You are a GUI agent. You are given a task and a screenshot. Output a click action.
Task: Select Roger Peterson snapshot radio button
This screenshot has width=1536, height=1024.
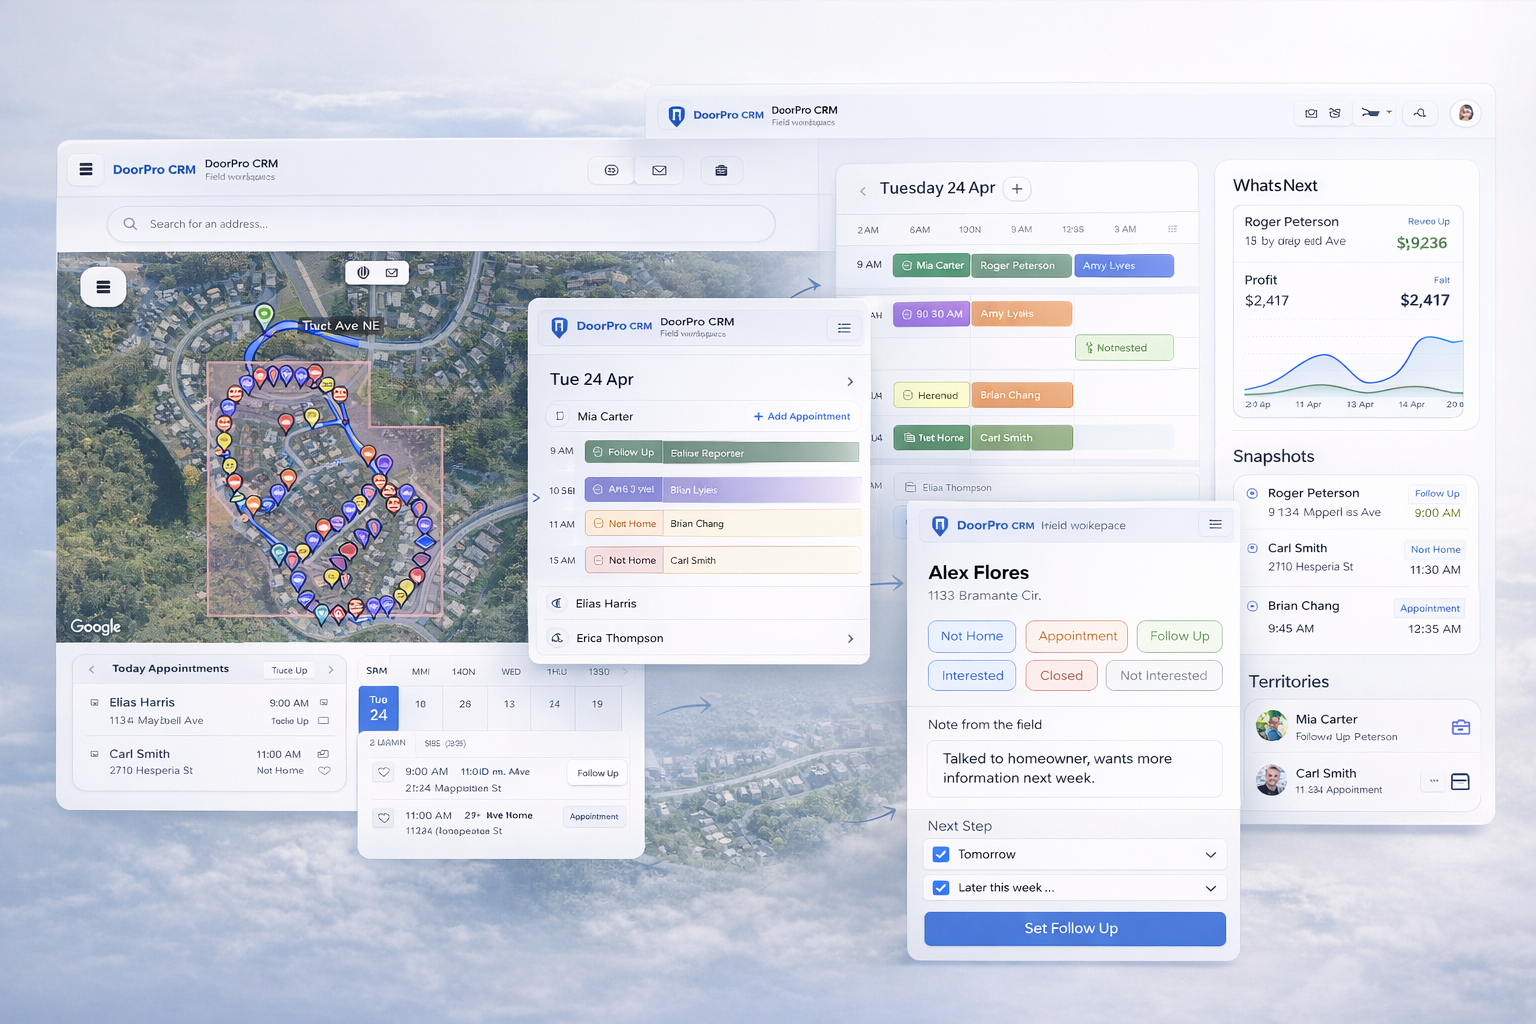1252,493
